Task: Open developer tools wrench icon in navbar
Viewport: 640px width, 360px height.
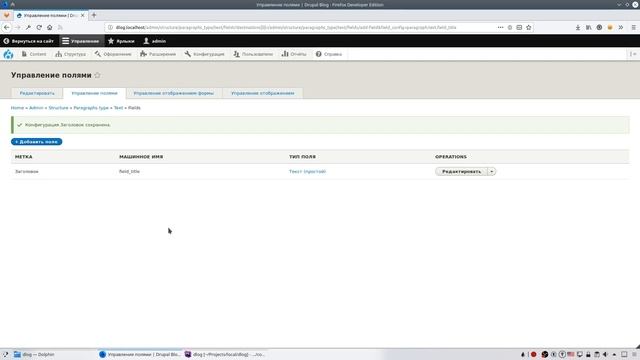Action: click(x=28, y=27)
